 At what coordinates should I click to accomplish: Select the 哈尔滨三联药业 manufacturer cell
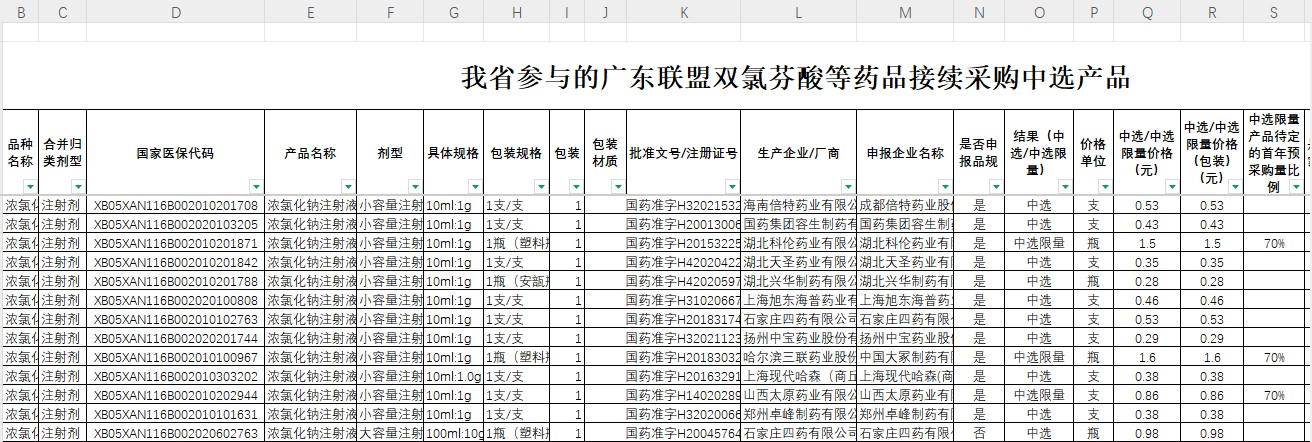(x=798, y=357)
